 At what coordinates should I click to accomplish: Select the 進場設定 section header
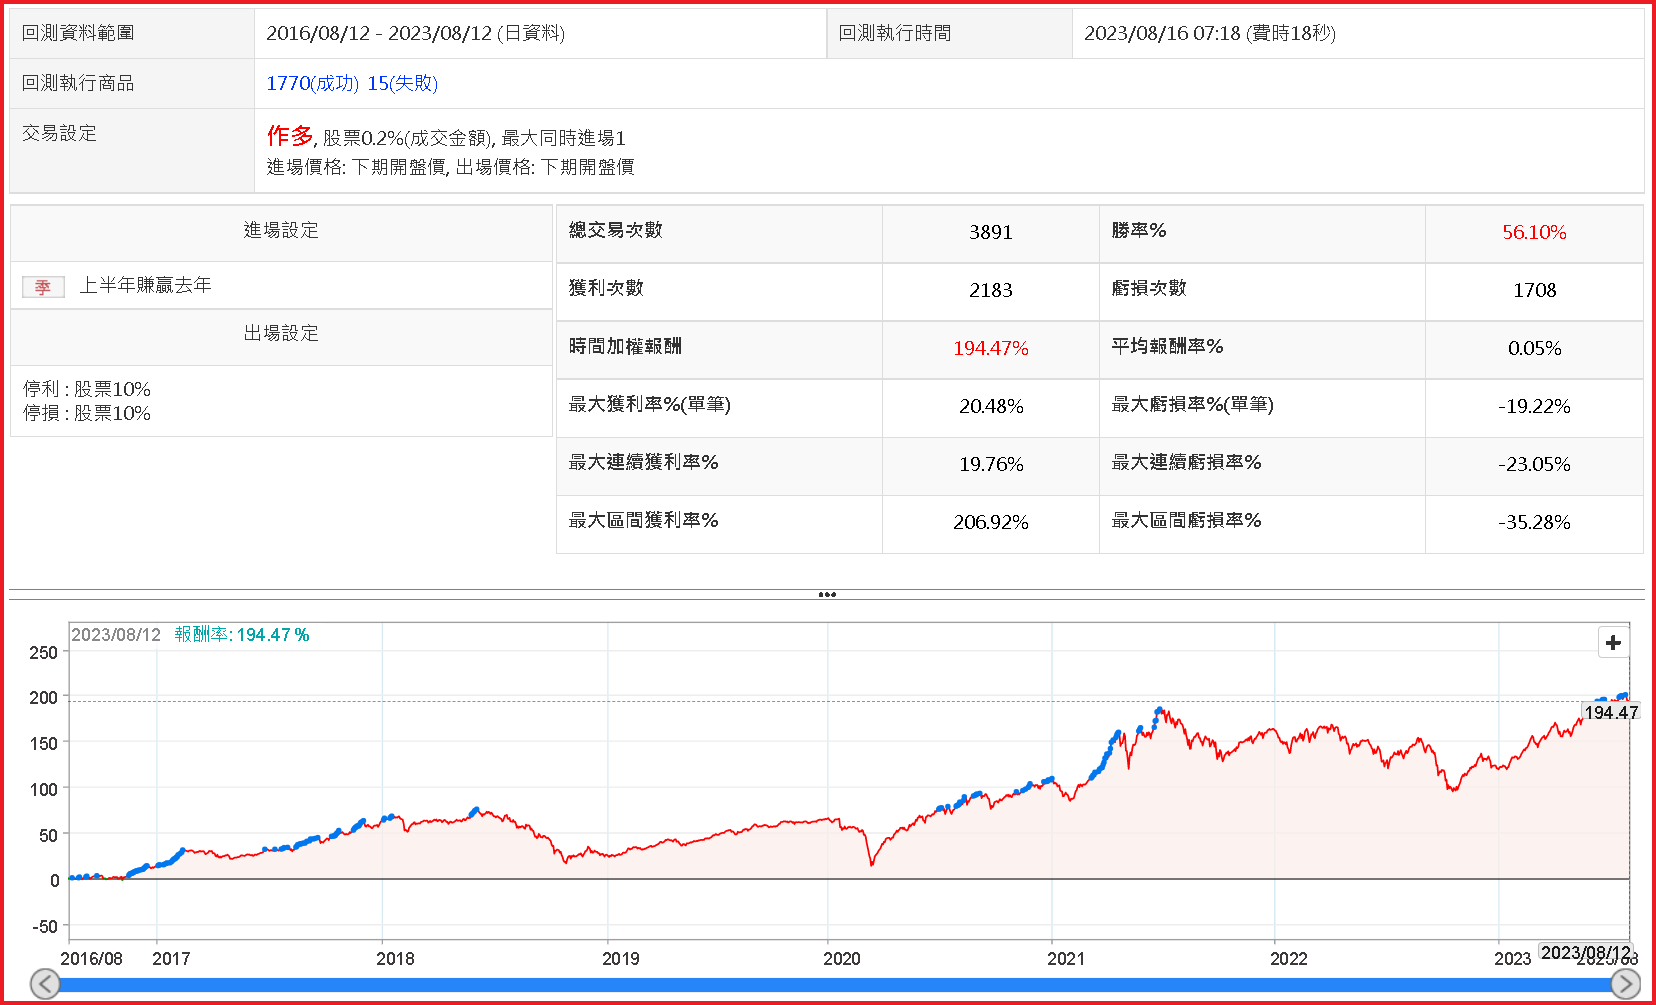click(281, 231)
